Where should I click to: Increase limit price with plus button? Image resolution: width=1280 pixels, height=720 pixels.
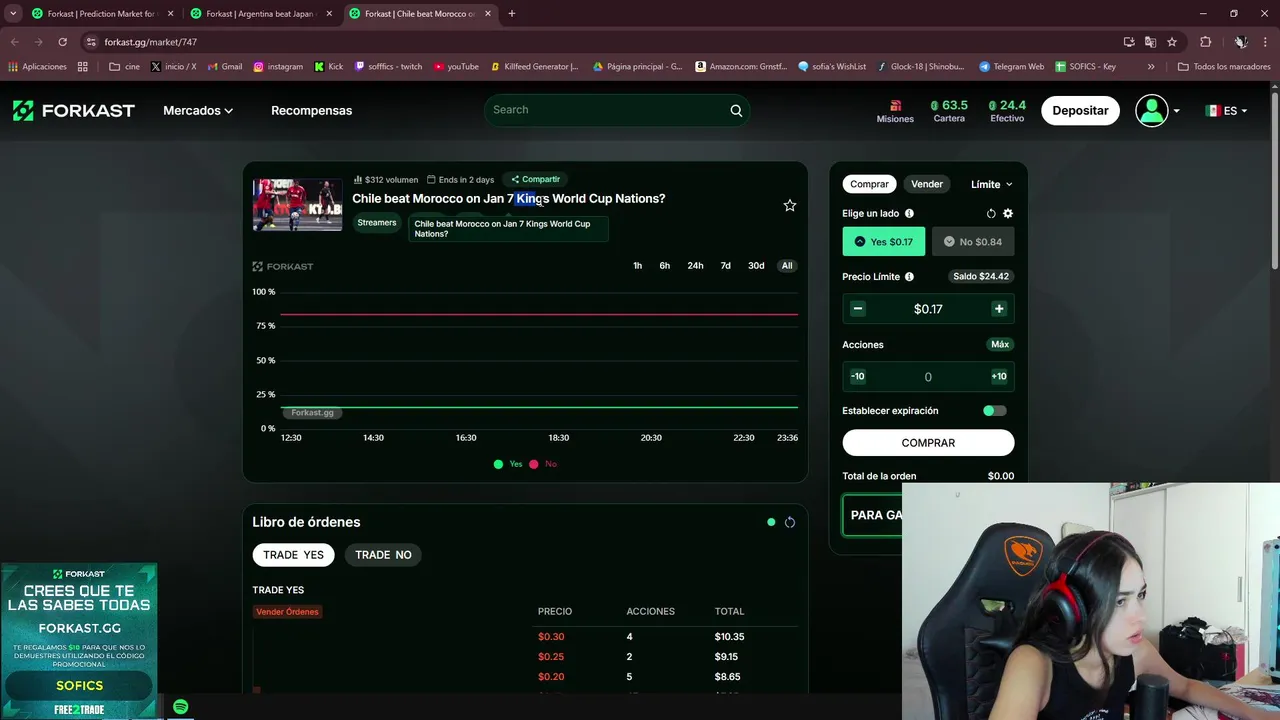click(998, 309)
